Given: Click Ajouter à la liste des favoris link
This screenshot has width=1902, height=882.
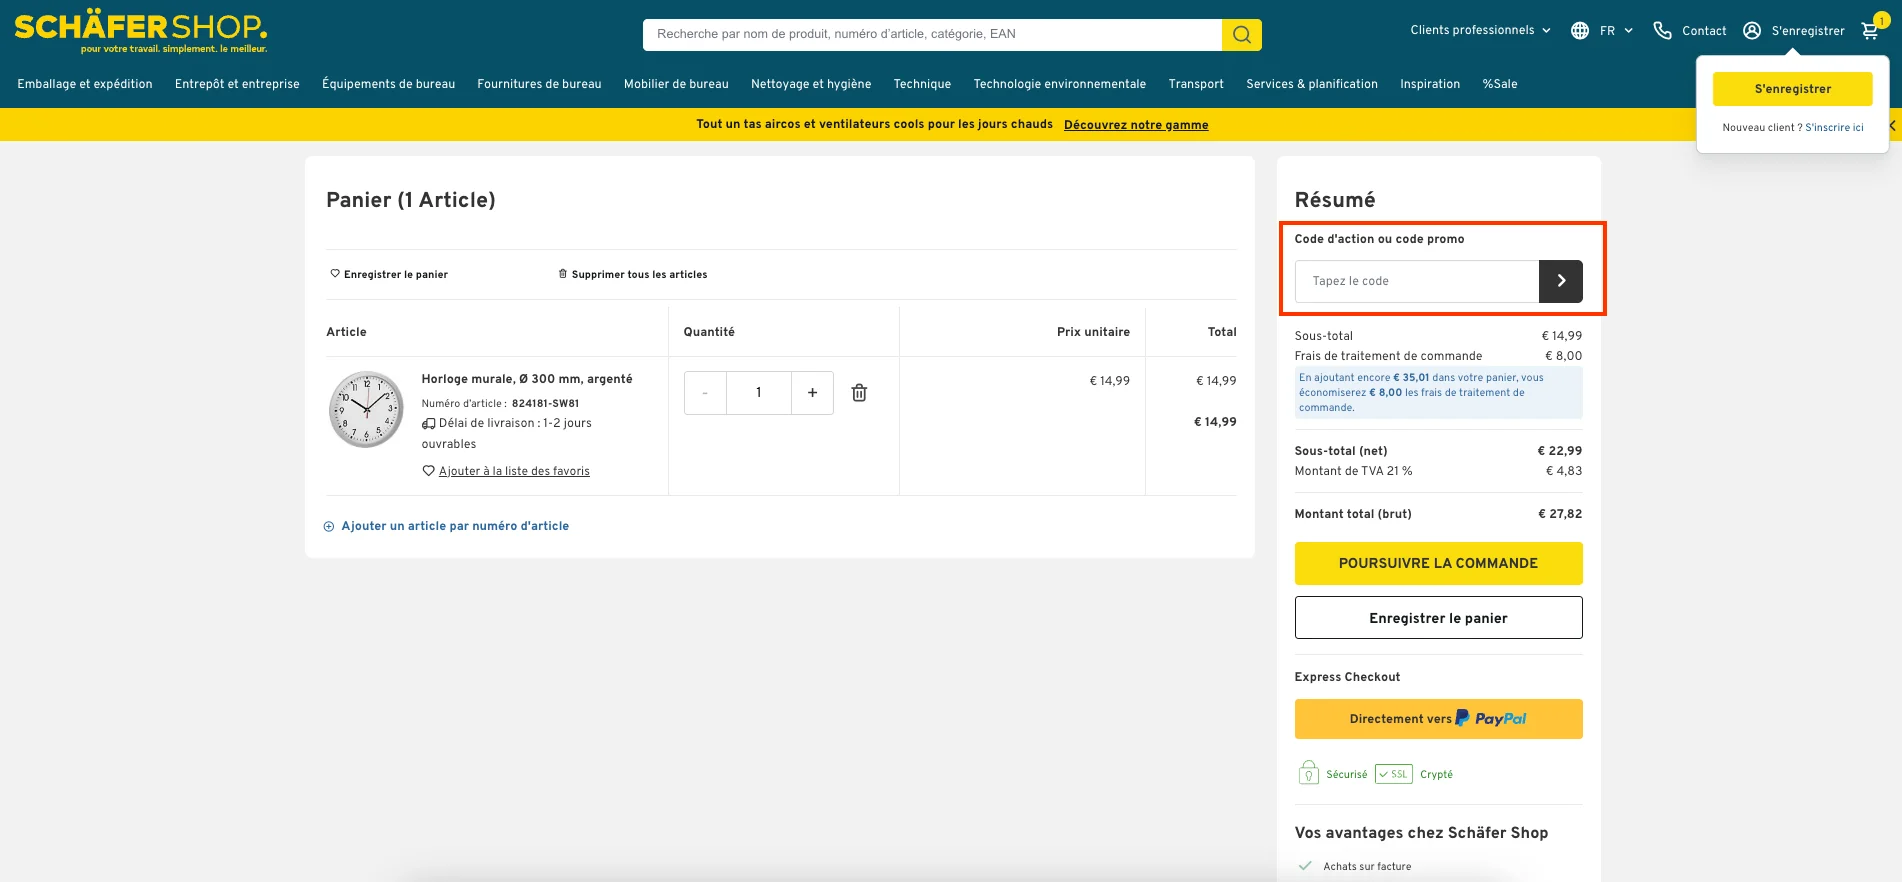Looking at the screenshot, I should 514,471.
